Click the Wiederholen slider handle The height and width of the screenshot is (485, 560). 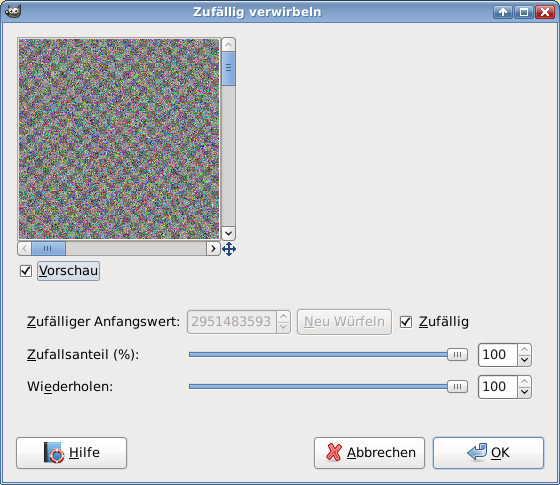458,386
